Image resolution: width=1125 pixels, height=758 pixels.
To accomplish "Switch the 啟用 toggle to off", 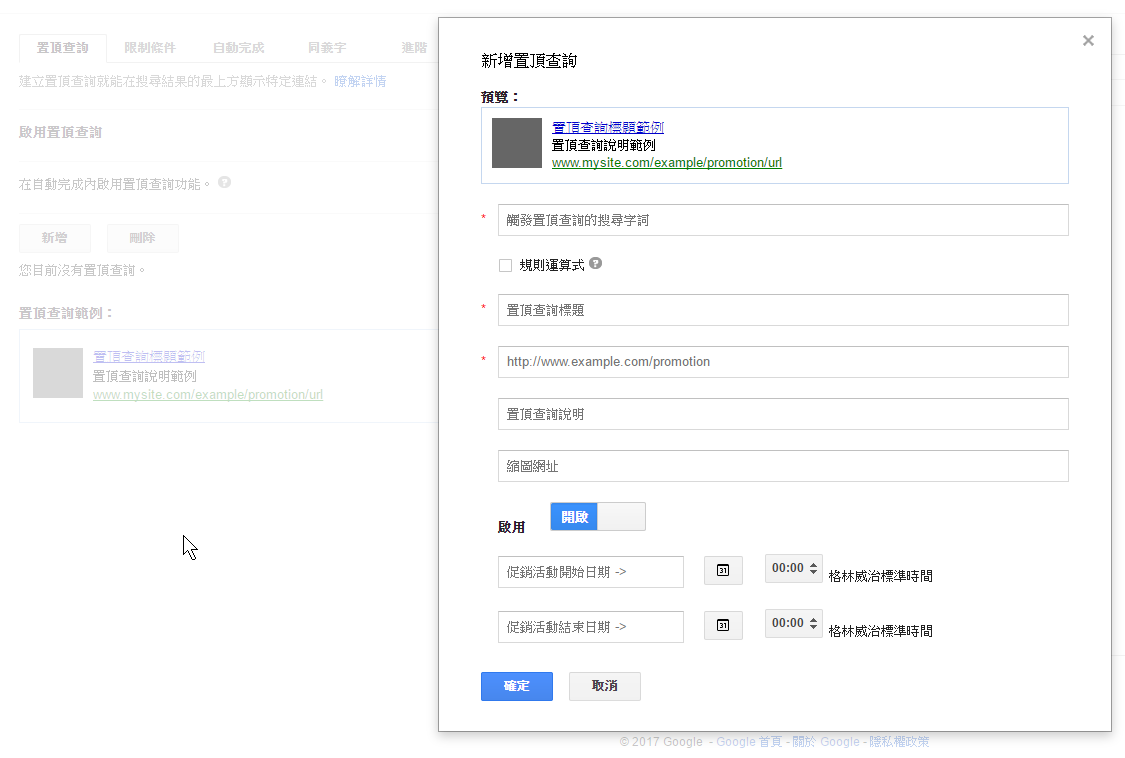I will coord(620,516).
